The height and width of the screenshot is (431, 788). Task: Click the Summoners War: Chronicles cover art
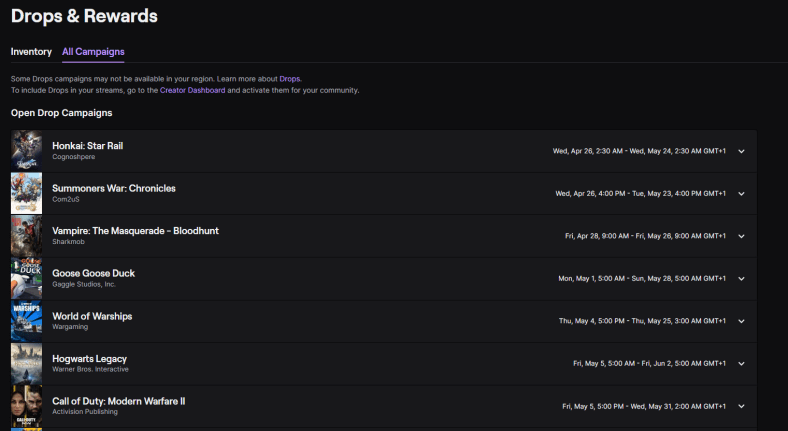[27, 193]
